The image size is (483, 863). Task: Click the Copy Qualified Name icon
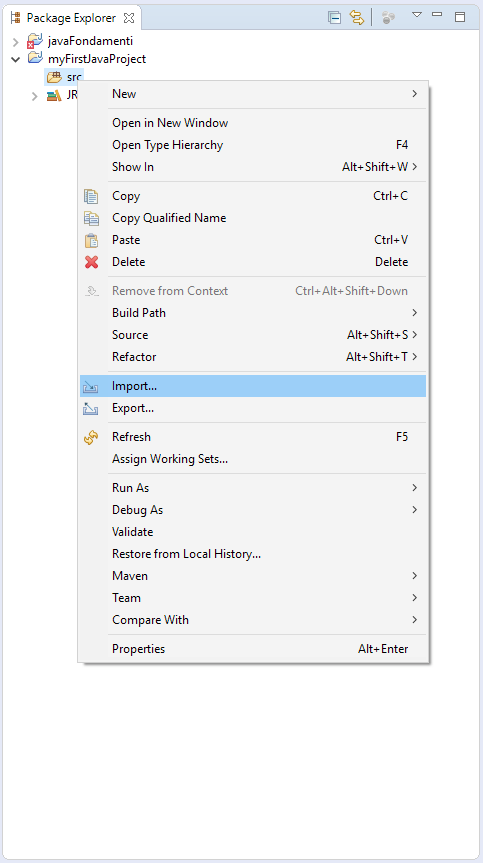pyautogui.click(x=91, y=218)
